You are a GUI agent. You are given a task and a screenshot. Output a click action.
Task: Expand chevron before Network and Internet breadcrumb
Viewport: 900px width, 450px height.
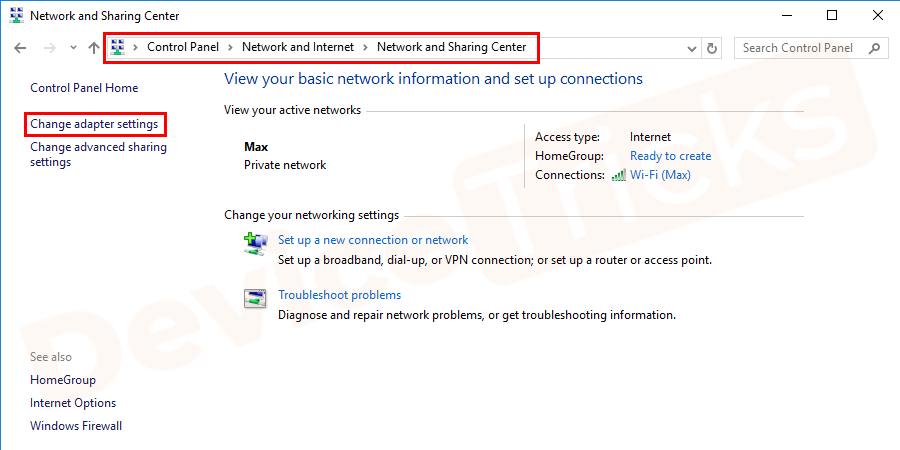(230, 48)
